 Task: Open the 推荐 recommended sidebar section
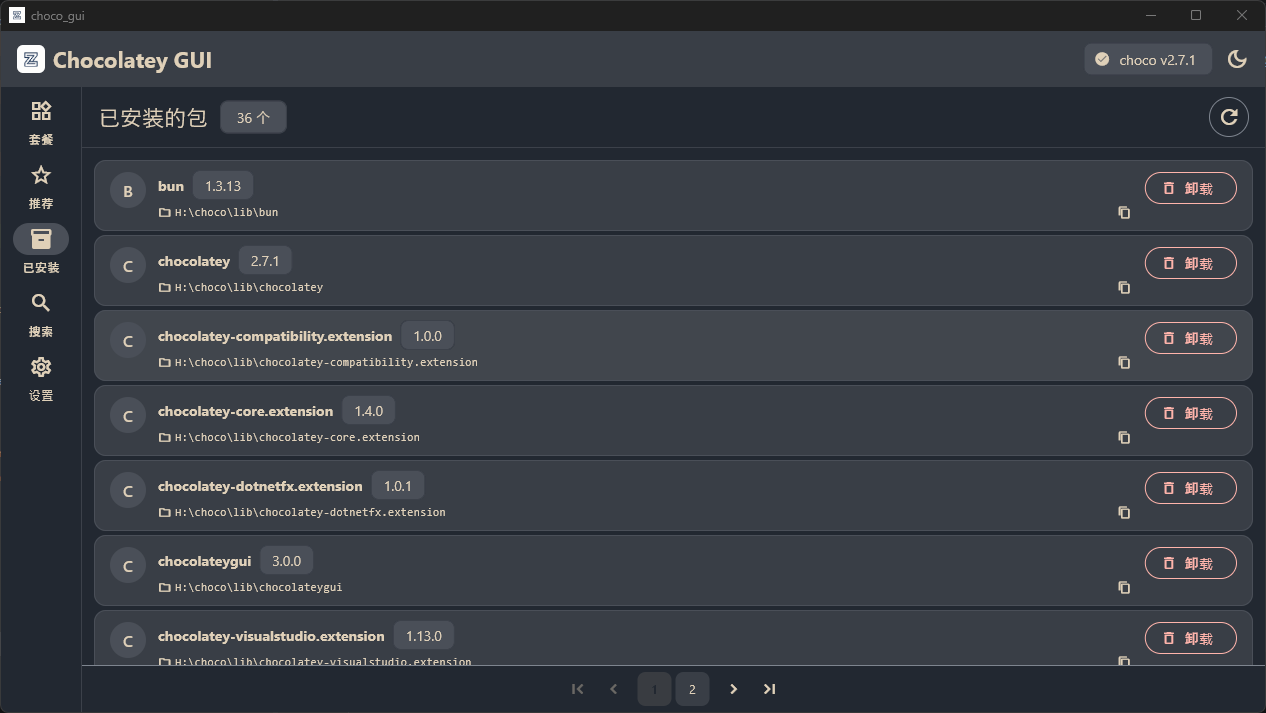(41, 187)
